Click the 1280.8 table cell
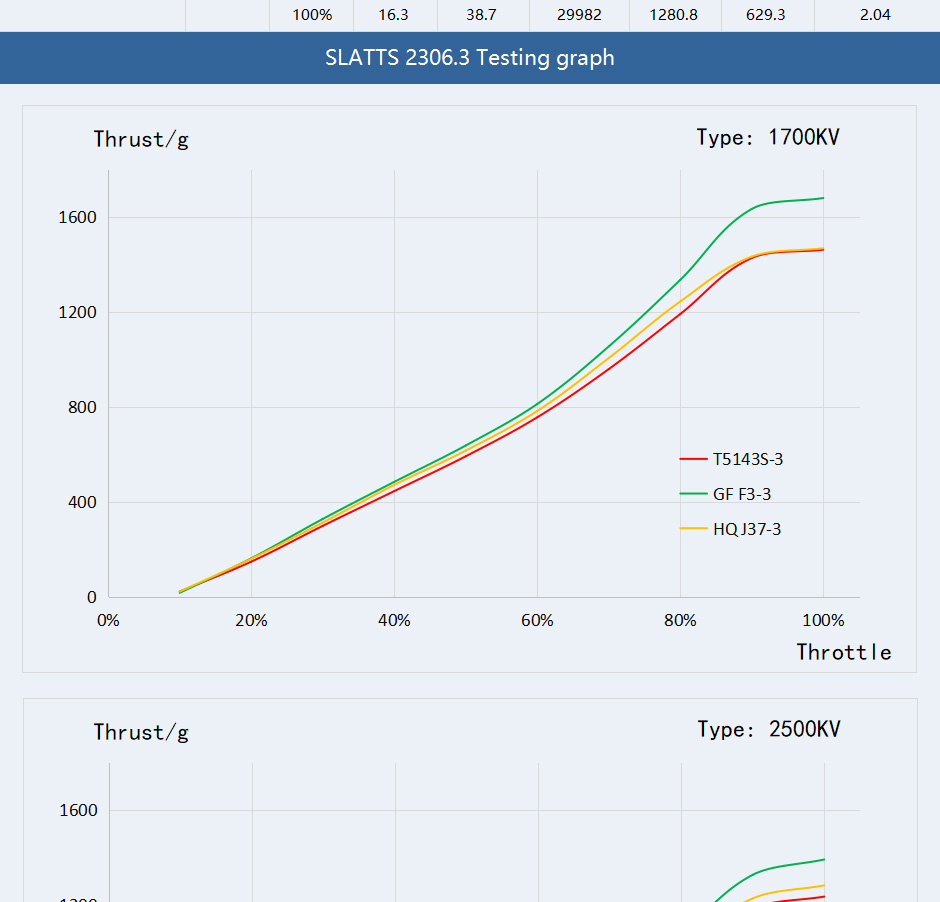The image size is (940, 902). [673, 15]
